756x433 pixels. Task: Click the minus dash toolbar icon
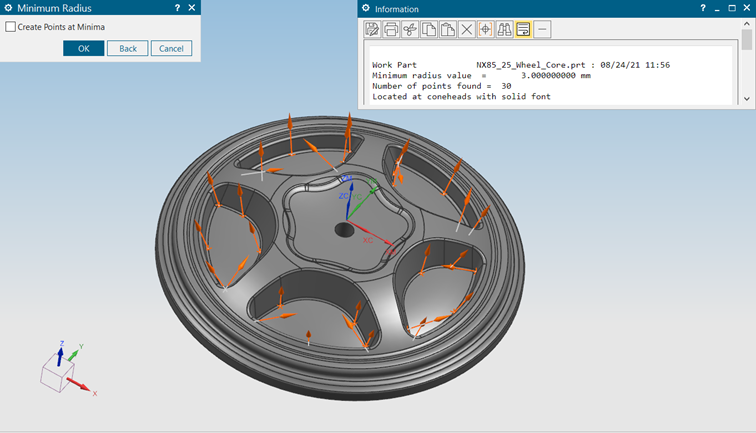tap(542, 29)
